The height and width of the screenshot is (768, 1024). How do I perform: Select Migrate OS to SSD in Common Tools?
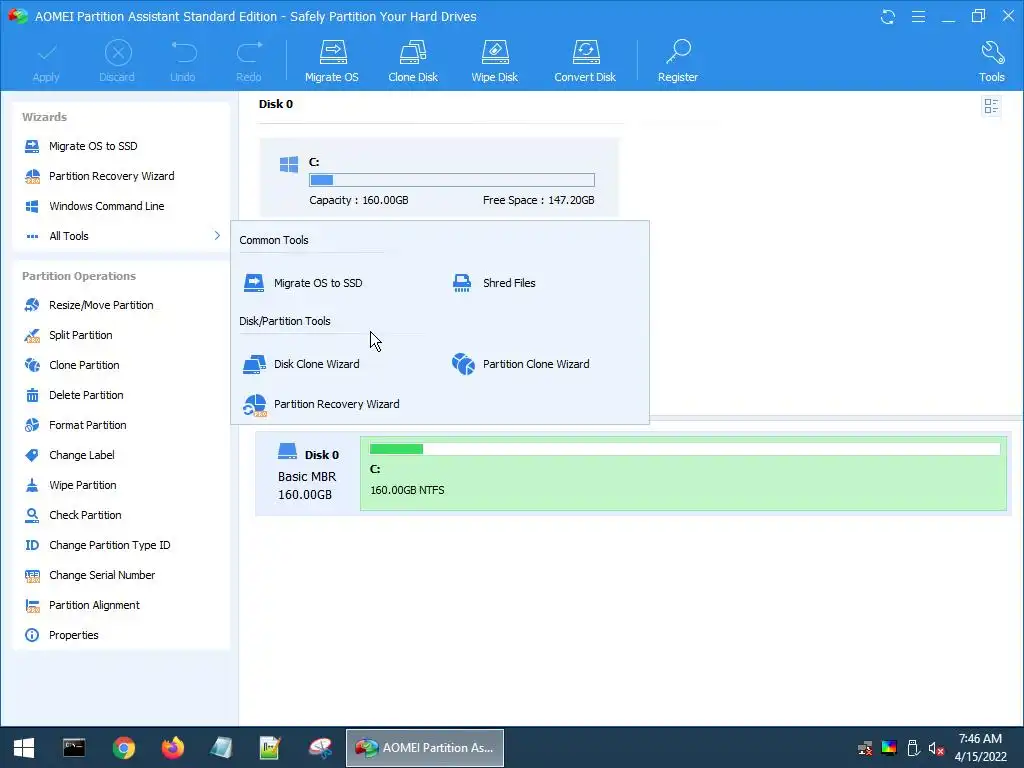(x=303, y=283)
